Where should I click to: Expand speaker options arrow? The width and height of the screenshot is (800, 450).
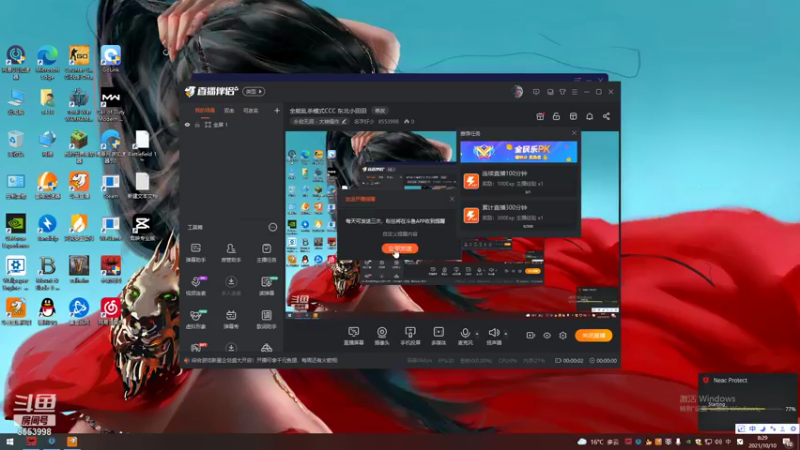(x=506, y=334)
